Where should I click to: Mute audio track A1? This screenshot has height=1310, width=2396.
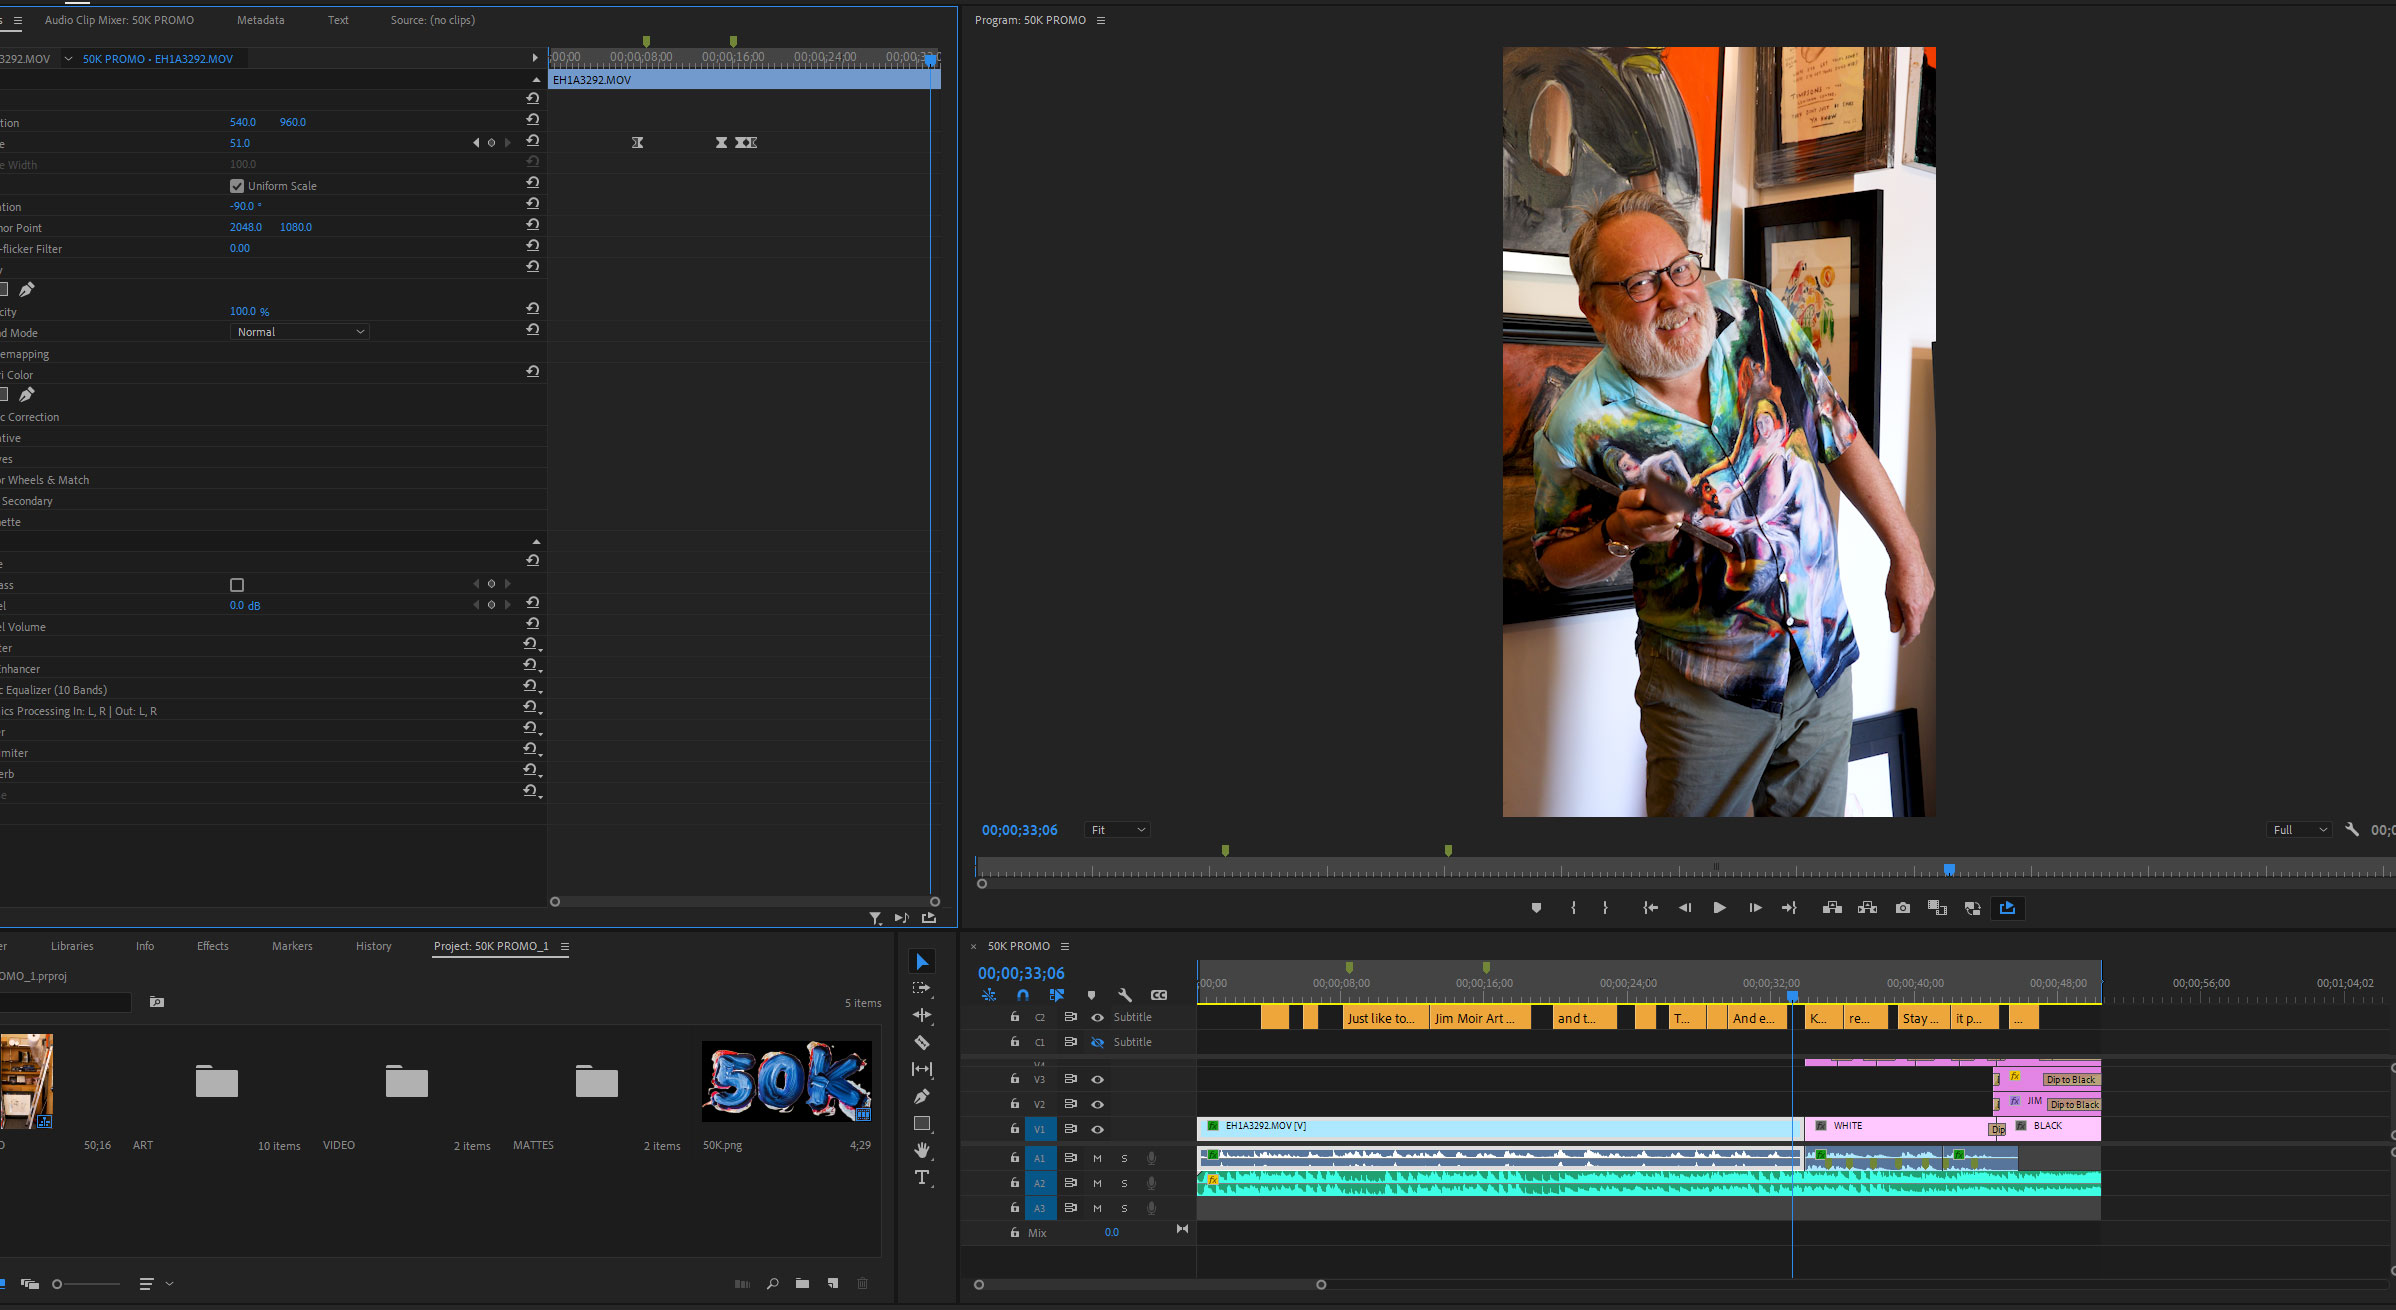[x=1097, y=1158]
